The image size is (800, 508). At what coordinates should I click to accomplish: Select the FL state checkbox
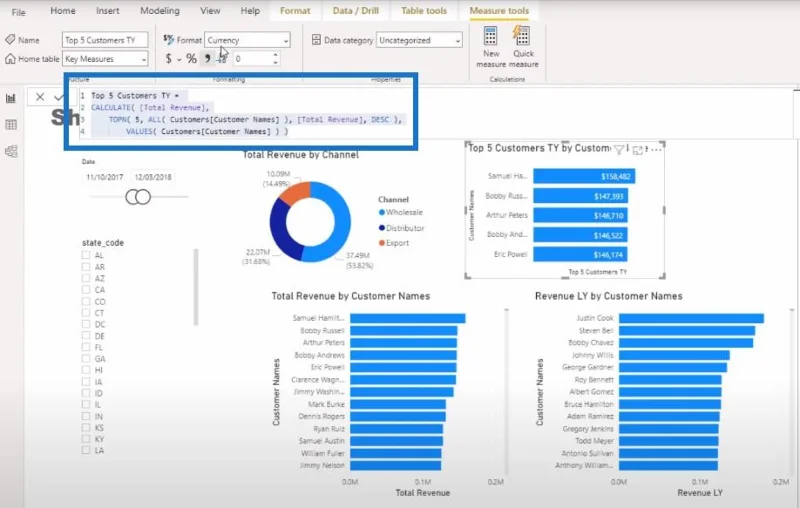pos(86,347)
